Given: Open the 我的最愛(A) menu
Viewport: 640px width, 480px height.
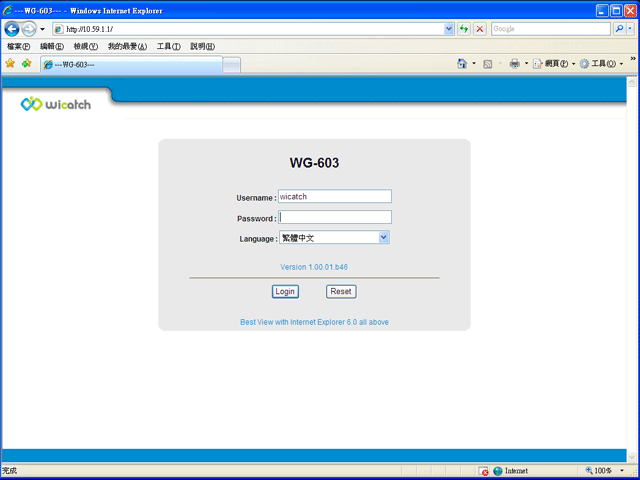Looking at the screenshot, I should [x=127, y=47].
